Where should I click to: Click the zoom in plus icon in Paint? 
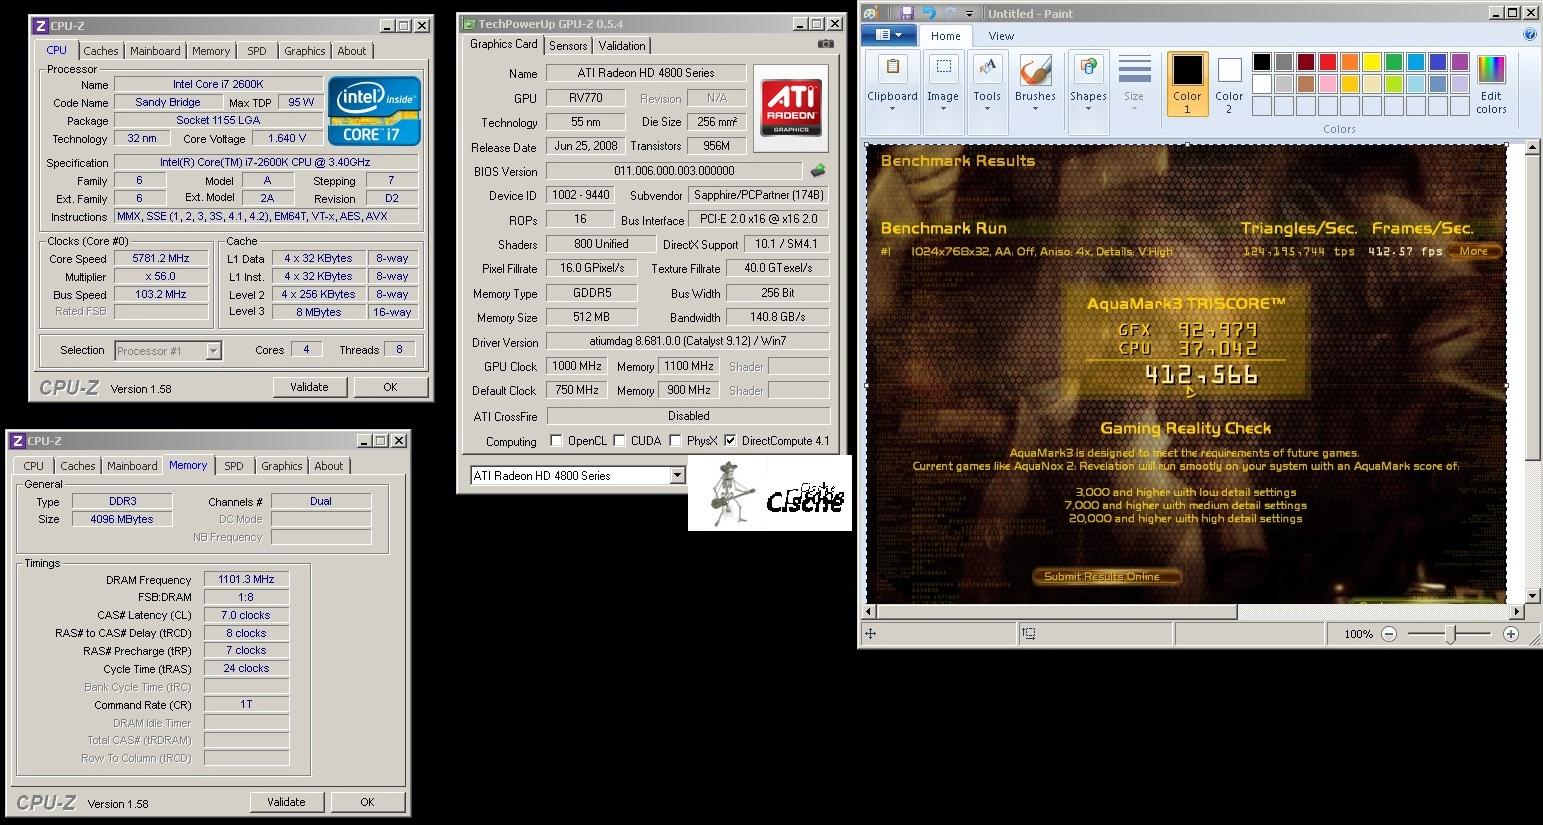tap(1511, 634)
